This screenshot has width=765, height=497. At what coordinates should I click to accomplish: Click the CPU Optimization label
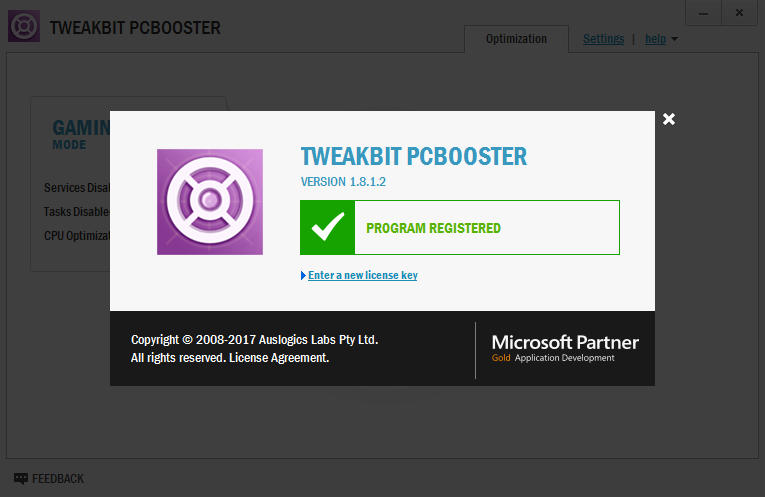pos(77,236)
